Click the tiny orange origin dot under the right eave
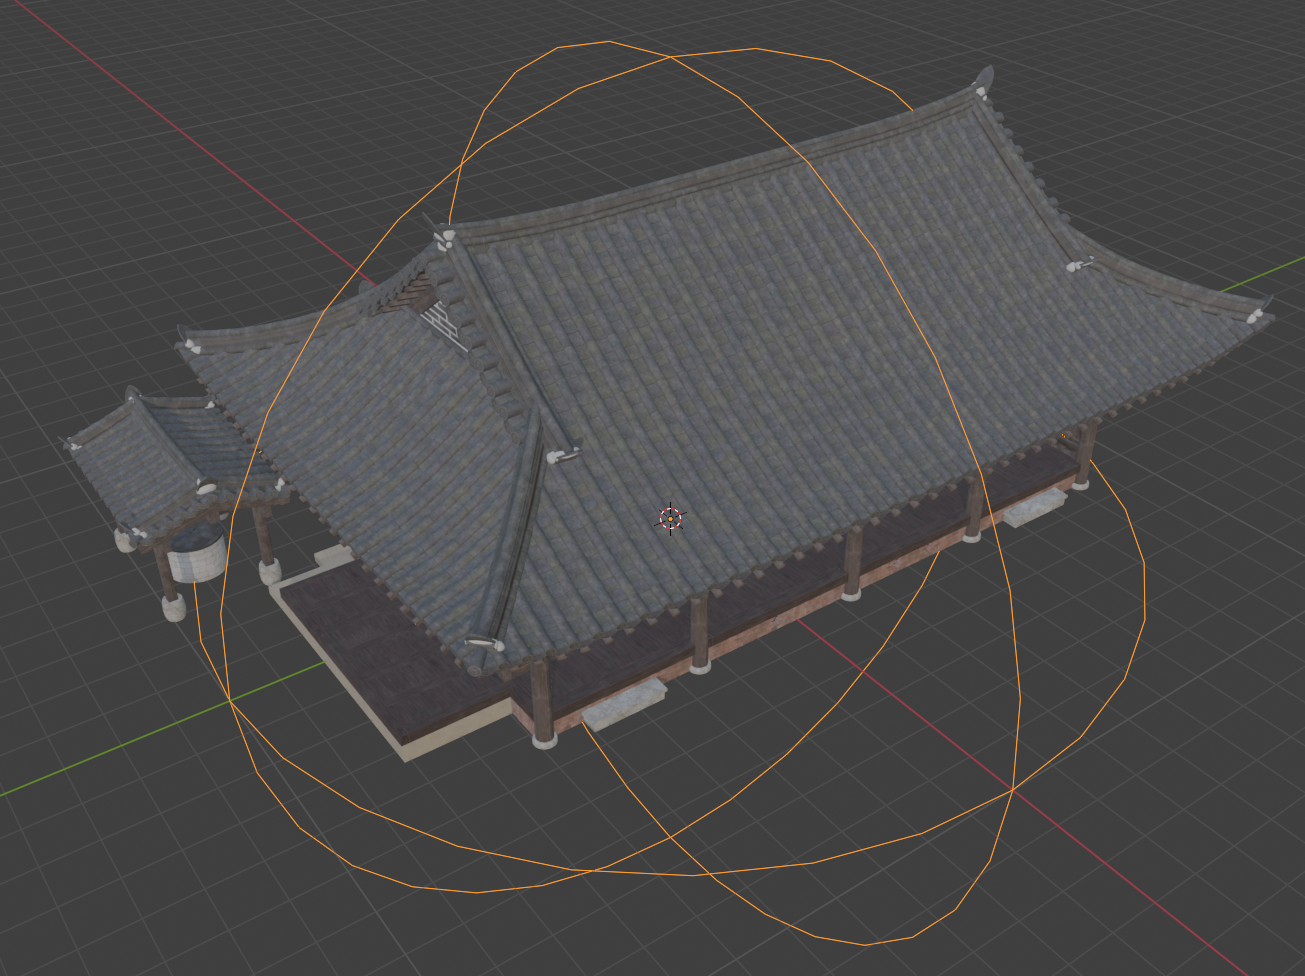Image resolution: width=1305 pixels, height=976 pixels. coord(1063,437)
